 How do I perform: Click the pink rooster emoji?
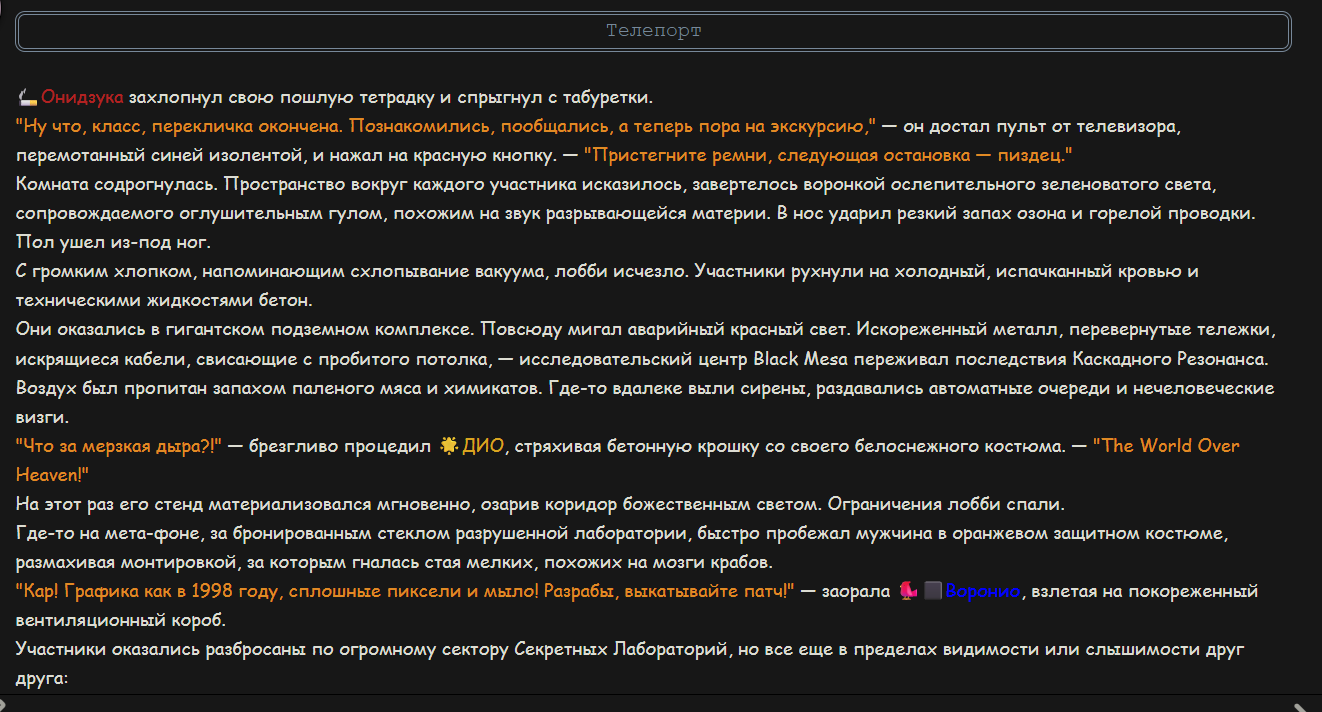tap(907, 591)
